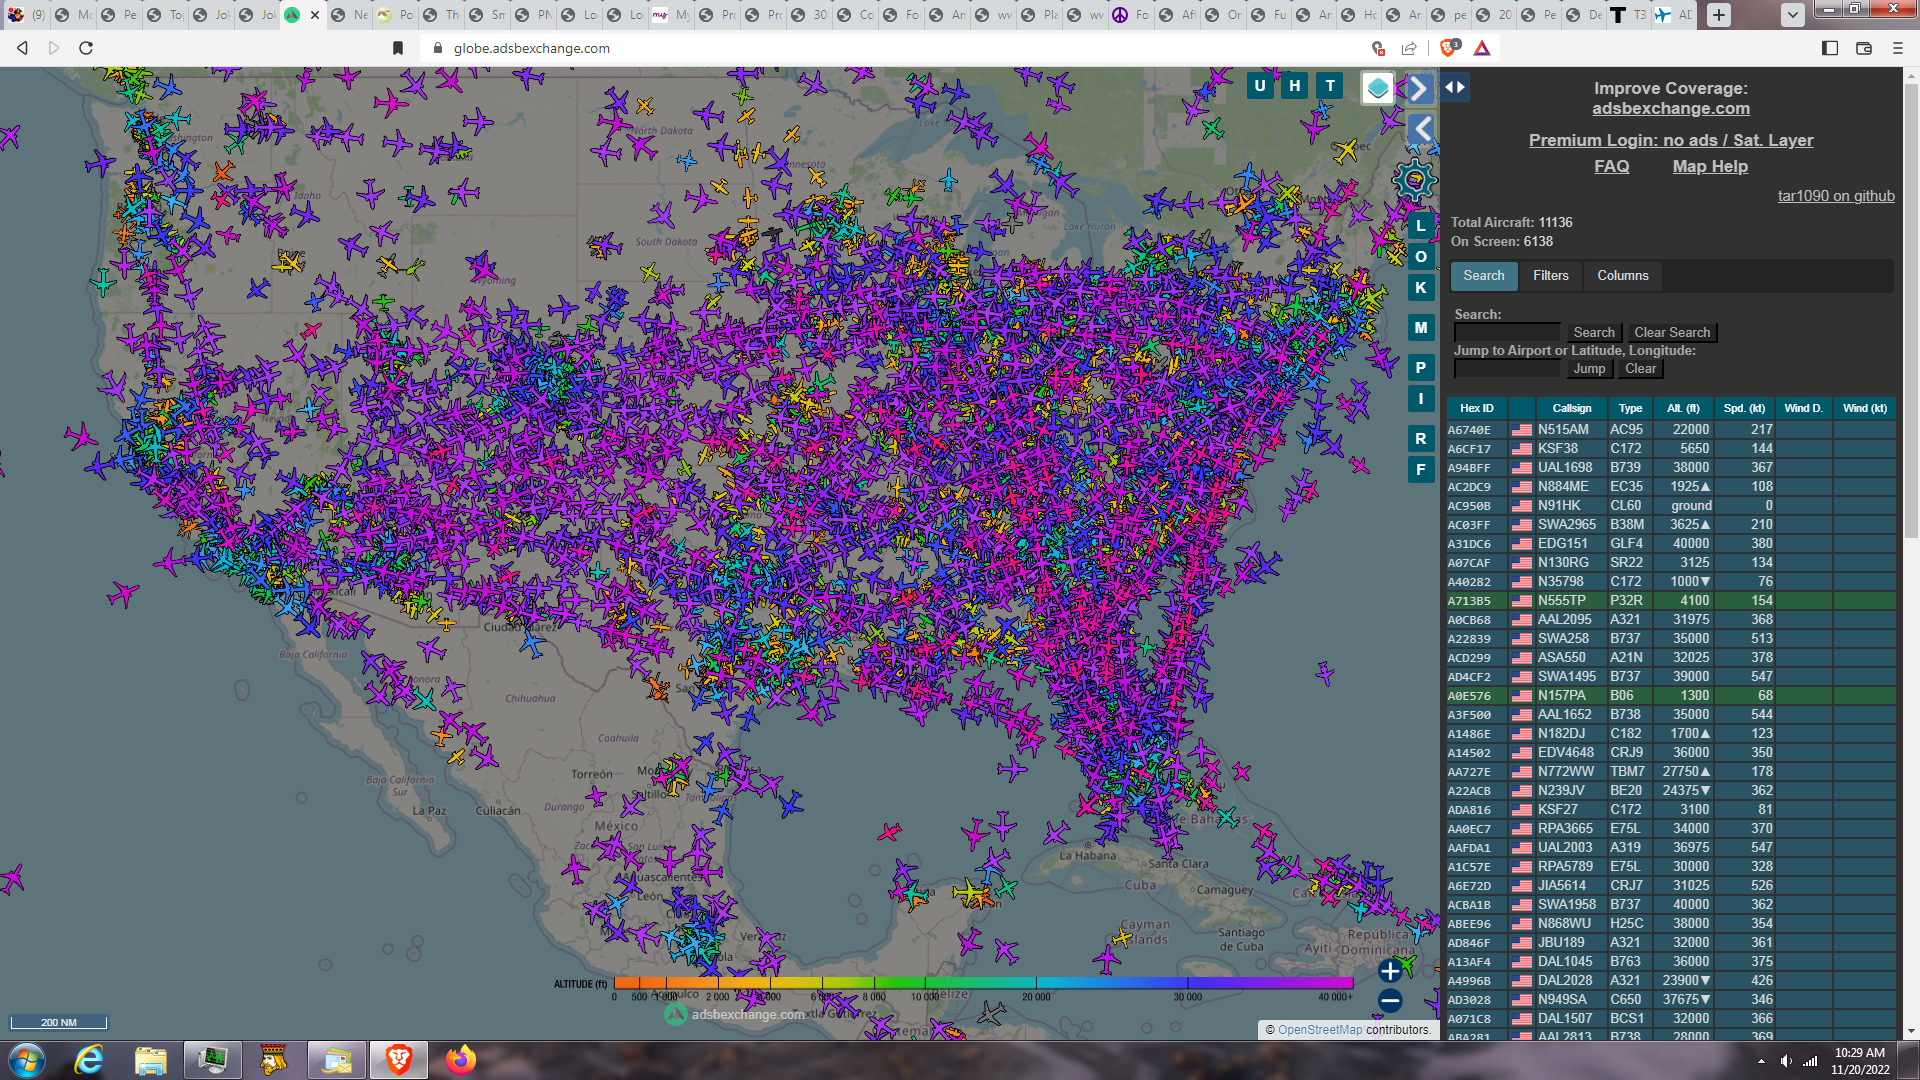Open the browser main menu
This screenshot has height=1080, width=1920.
(x=1898, y=48)
